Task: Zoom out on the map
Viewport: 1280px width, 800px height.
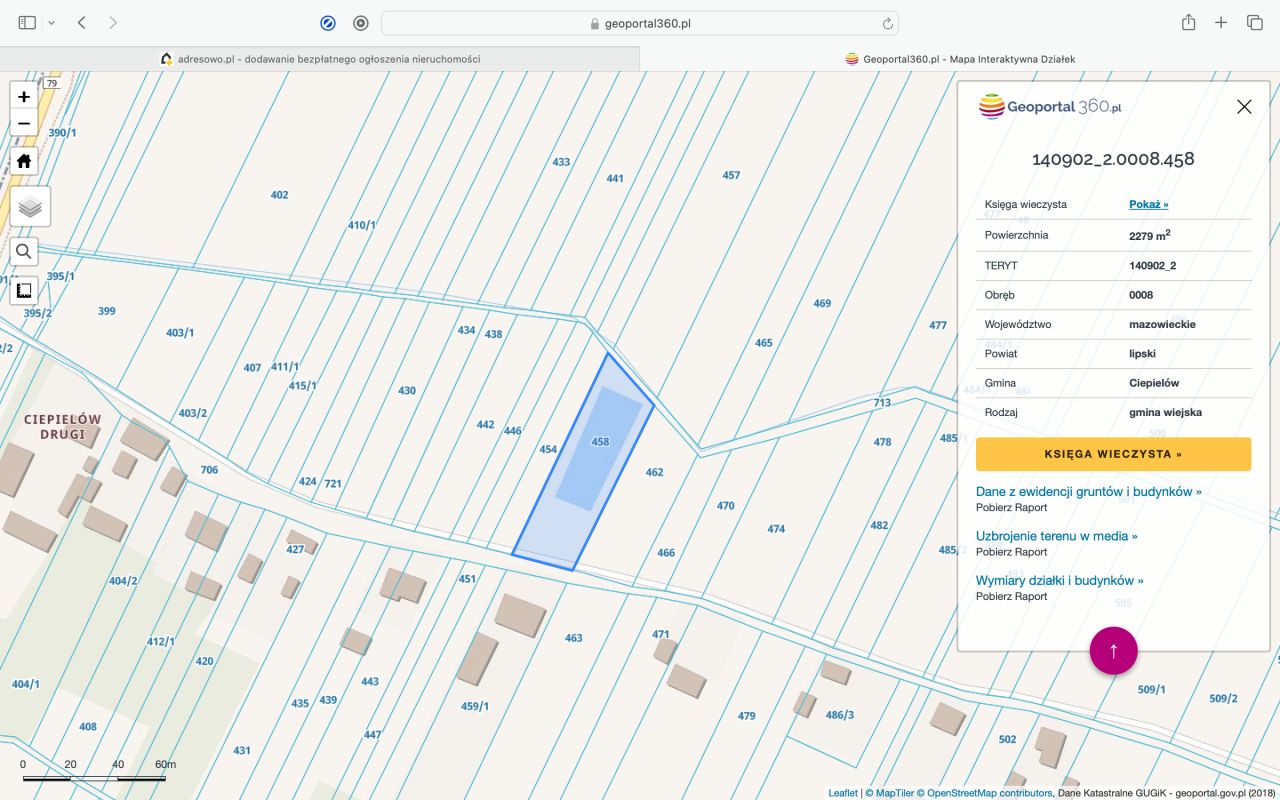Action: coord(24,124)
